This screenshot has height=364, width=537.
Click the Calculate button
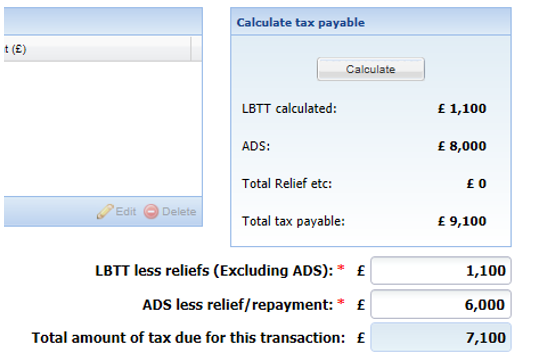[x=371, y=69]
